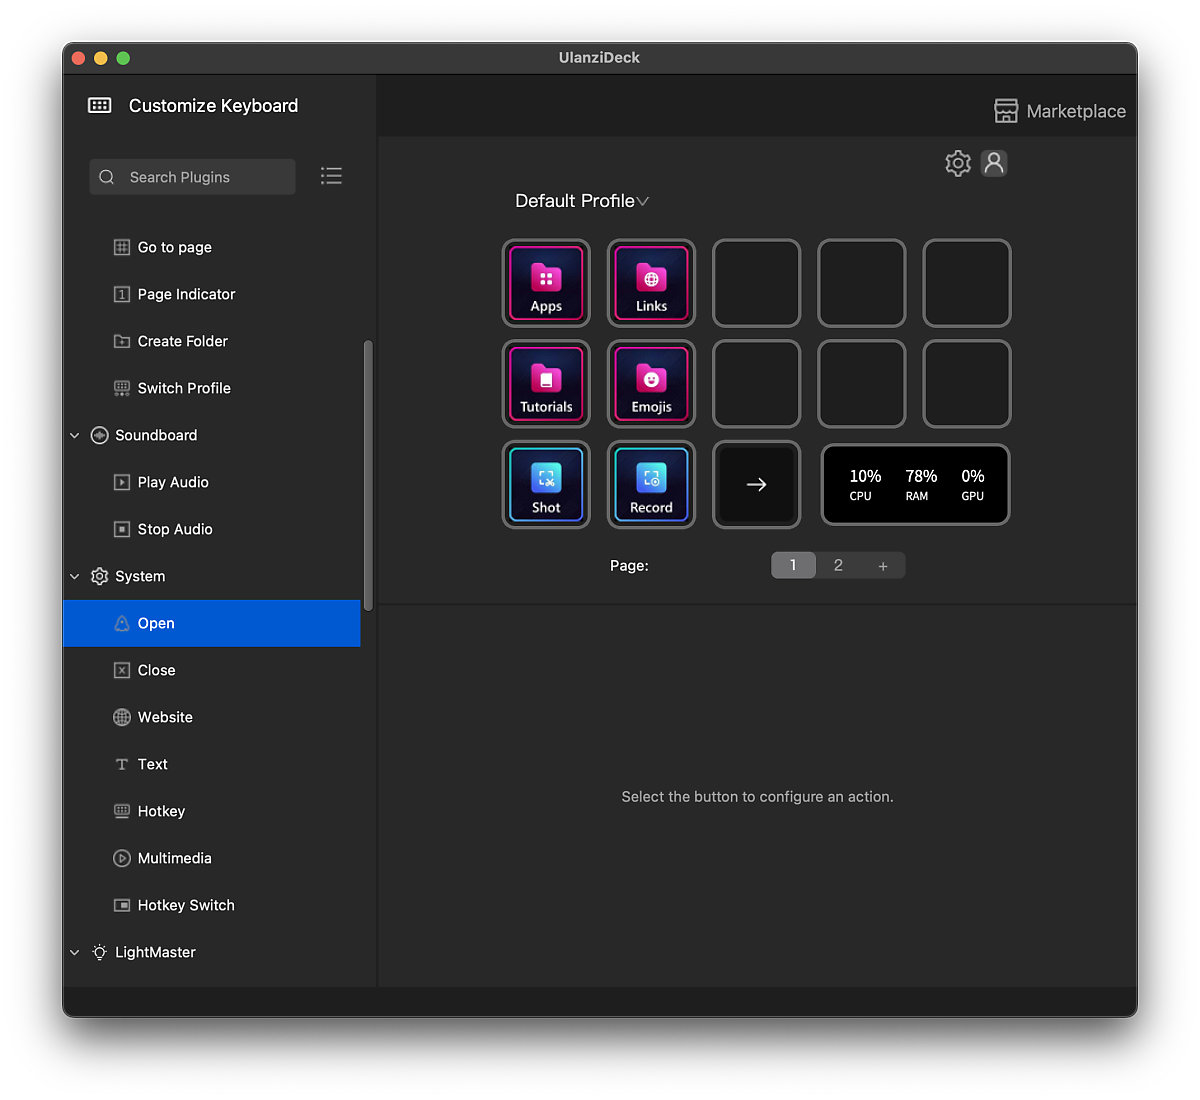The image size is (1200, 1100).
Task: Switch to page 1 tab
Action: [793, 565]
